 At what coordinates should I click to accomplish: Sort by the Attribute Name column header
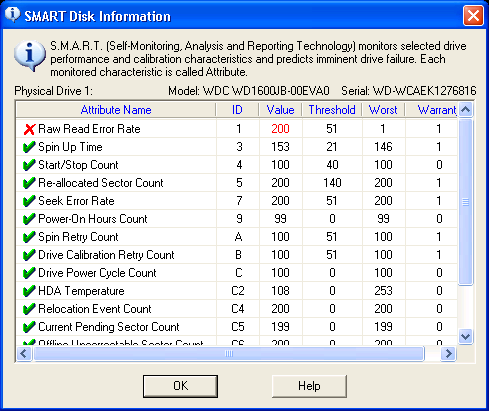116,110
